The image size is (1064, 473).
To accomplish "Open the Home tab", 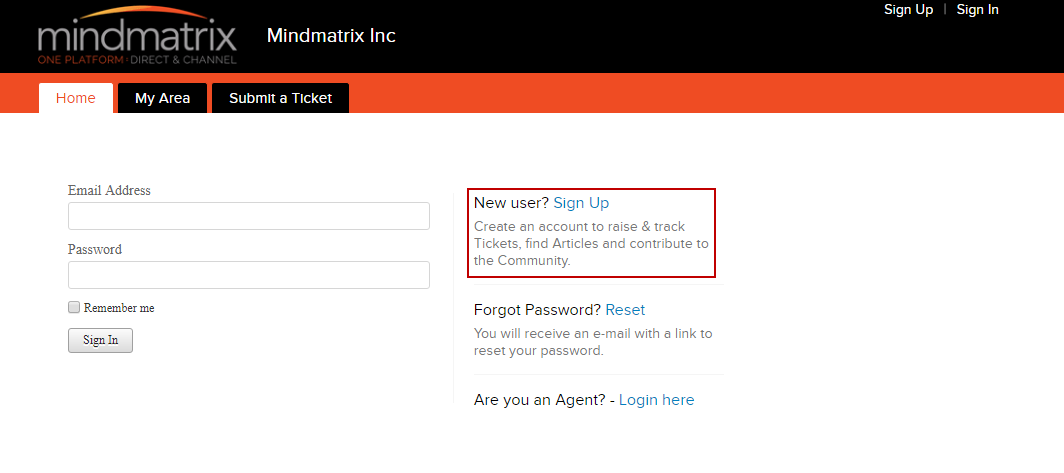I will (76, 98).
